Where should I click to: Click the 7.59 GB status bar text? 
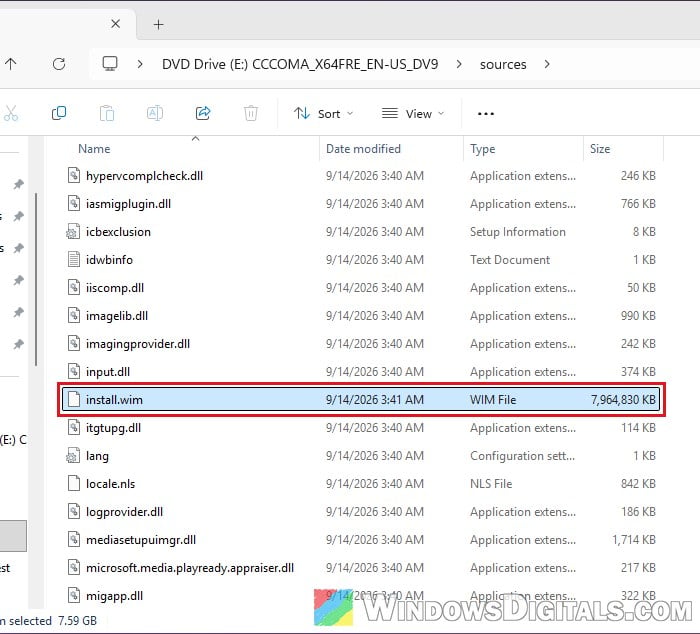pos(77,621)
